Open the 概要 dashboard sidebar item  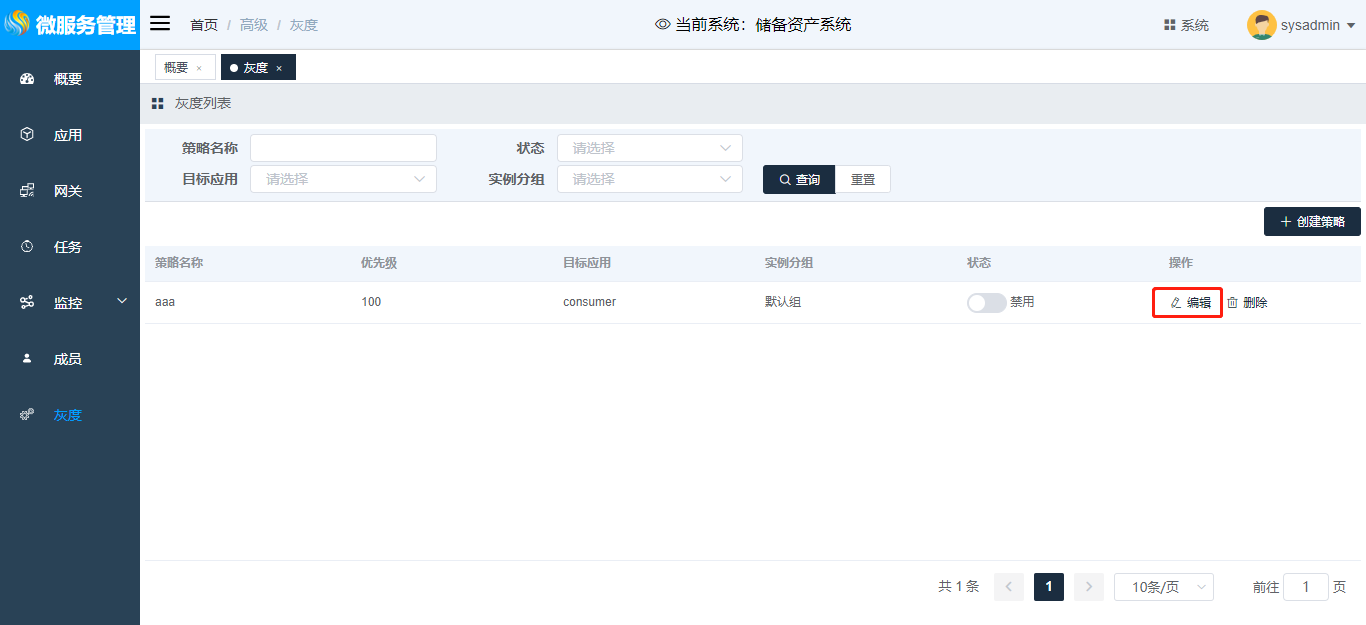(67, 79)
